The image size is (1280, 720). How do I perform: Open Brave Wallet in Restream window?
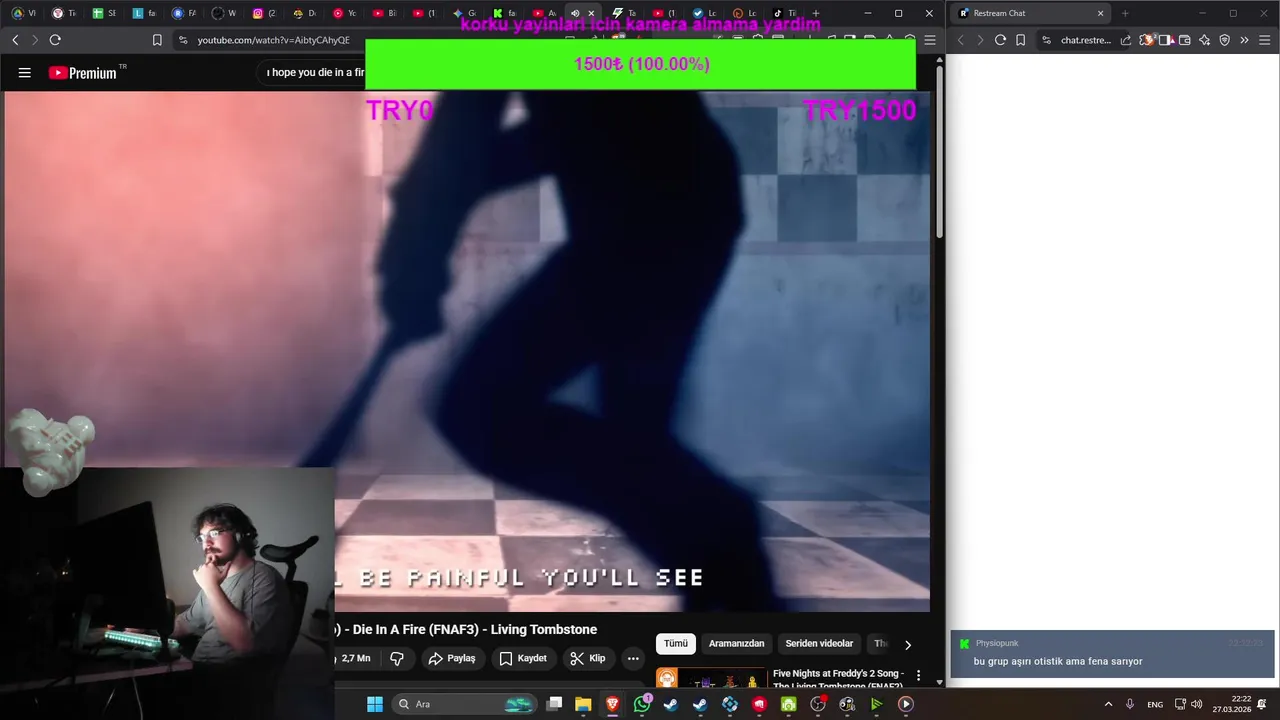(x=1185, y=40)
